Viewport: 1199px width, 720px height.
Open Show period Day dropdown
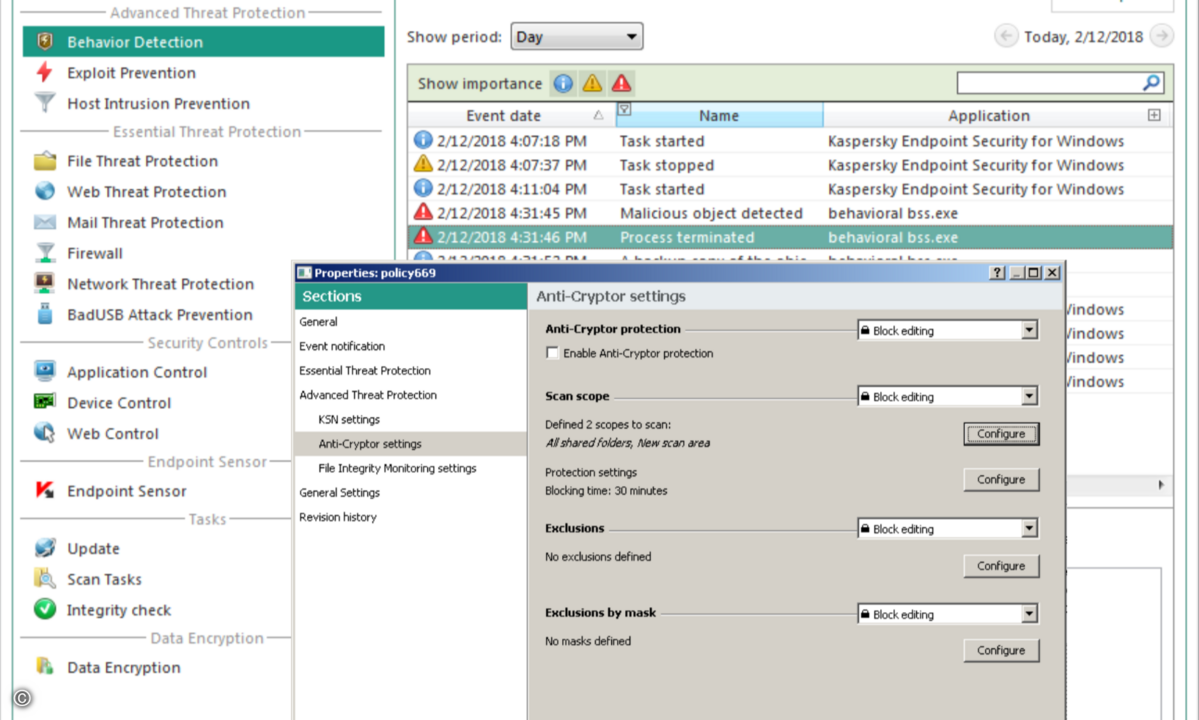[x=577, y=37]
